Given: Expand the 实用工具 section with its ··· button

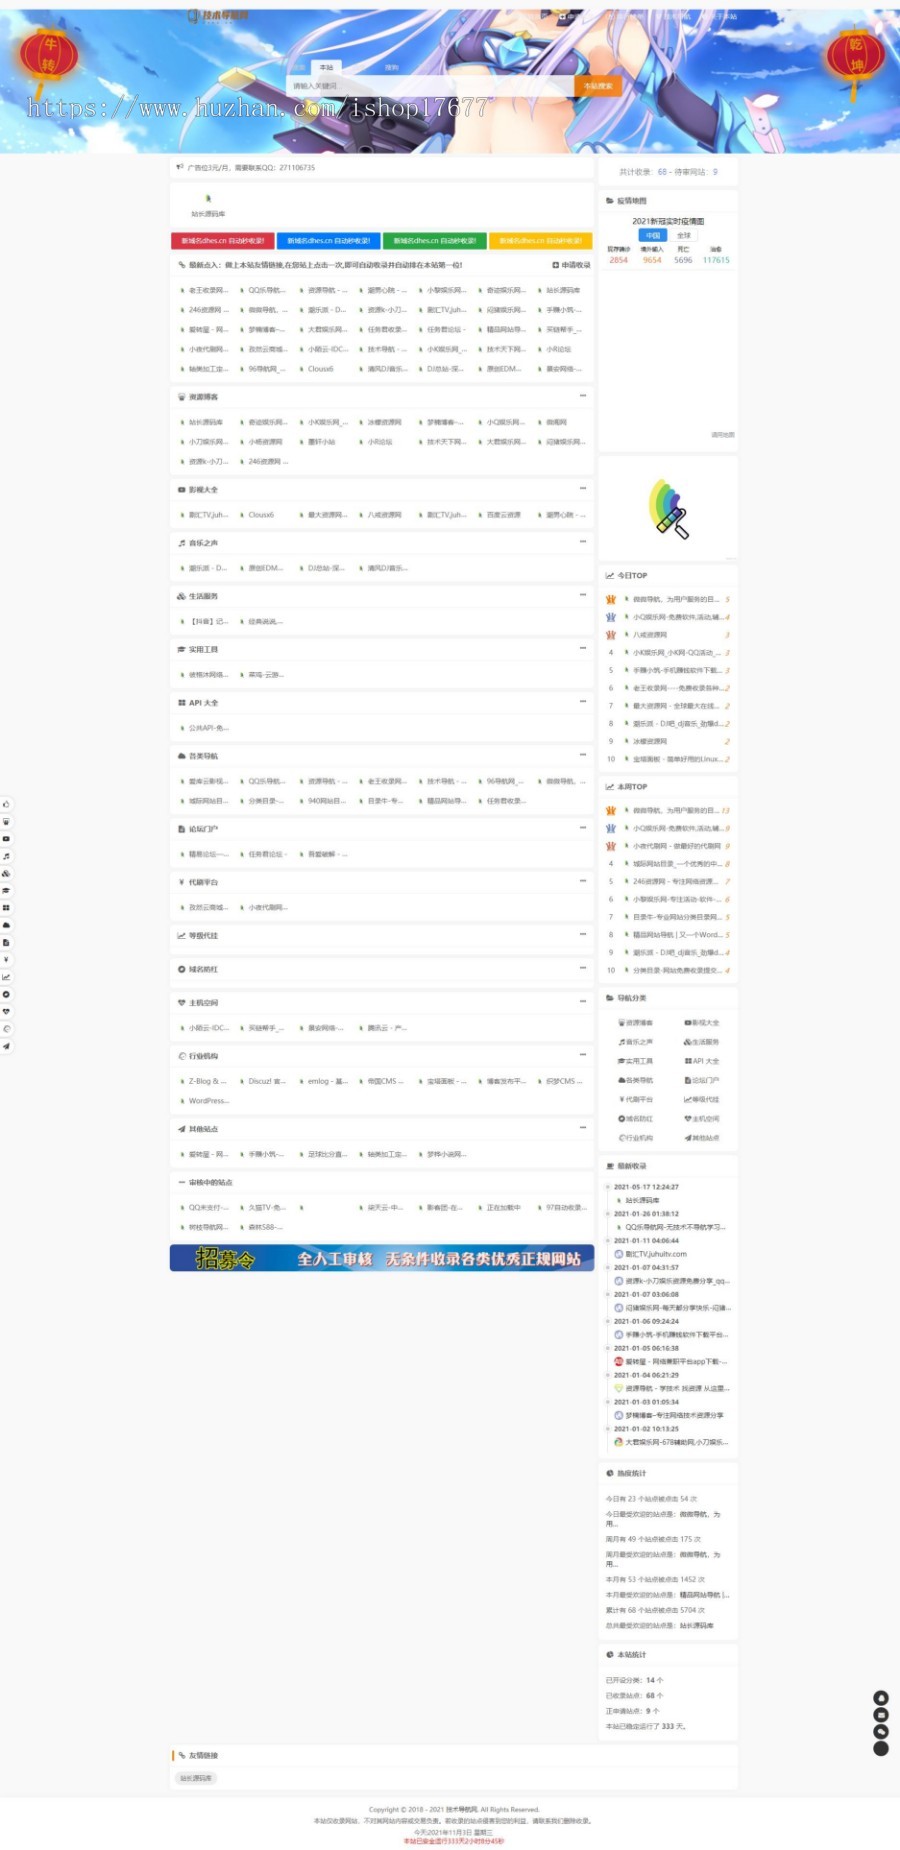Looking at the screenshot, I should (x=582, y=648).
